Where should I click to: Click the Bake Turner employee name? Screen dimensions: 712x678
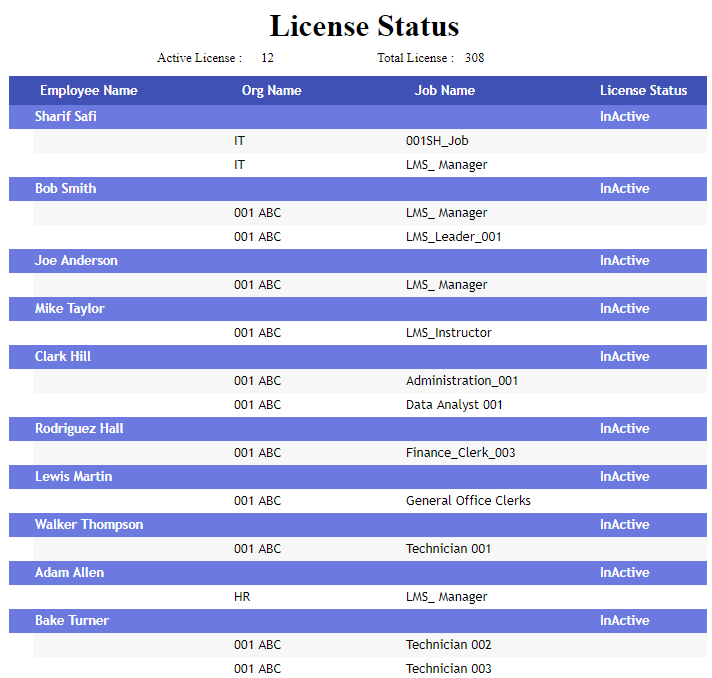pos(72,621)
